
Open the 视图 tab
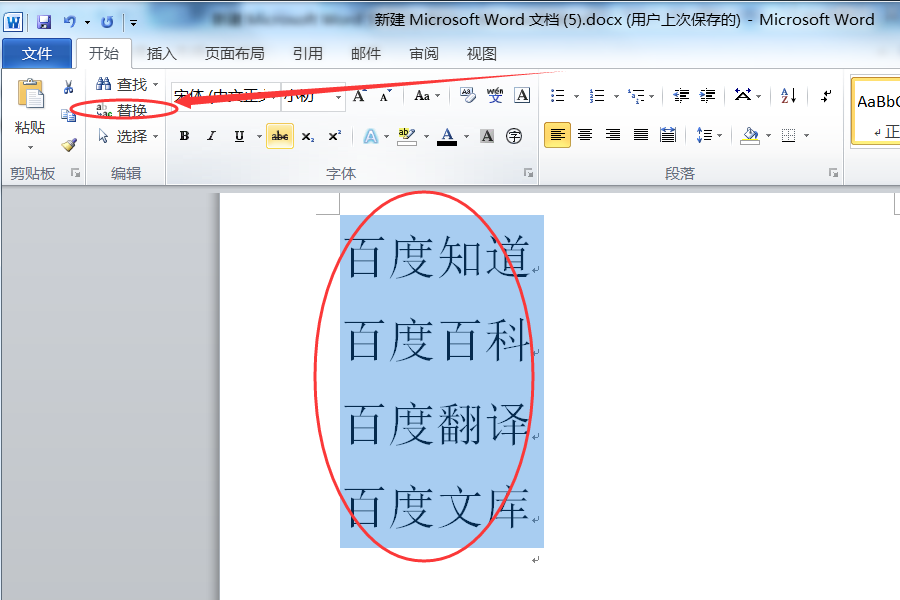click(482, 53)
